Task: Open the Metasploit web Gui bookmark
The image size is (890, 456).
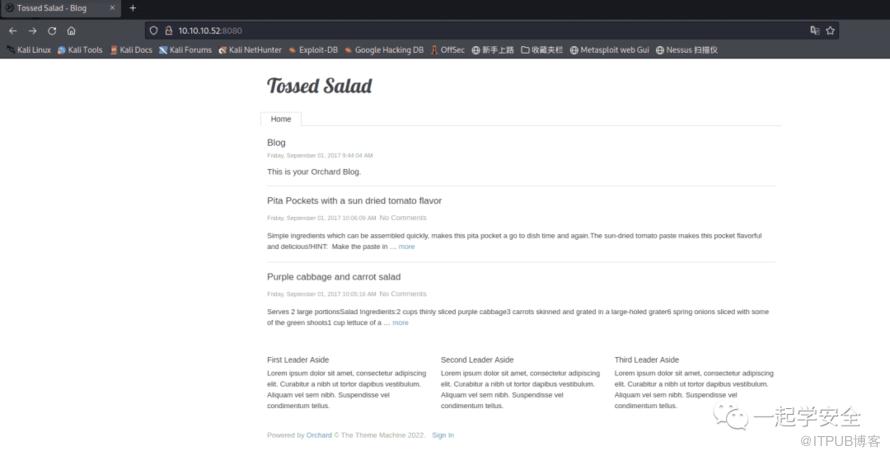Action: 610,50
